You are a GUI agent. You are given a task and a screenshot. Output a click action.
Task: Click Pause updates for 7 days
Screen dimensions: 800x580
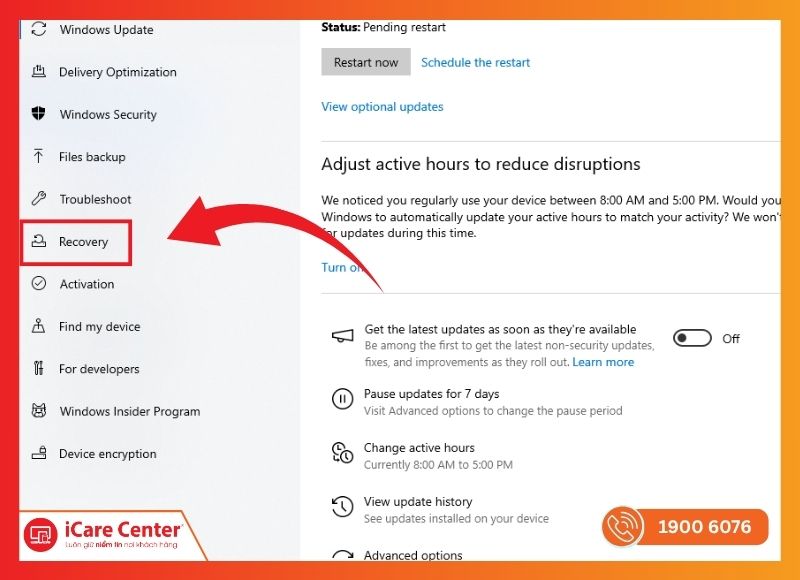click(432, 394)
